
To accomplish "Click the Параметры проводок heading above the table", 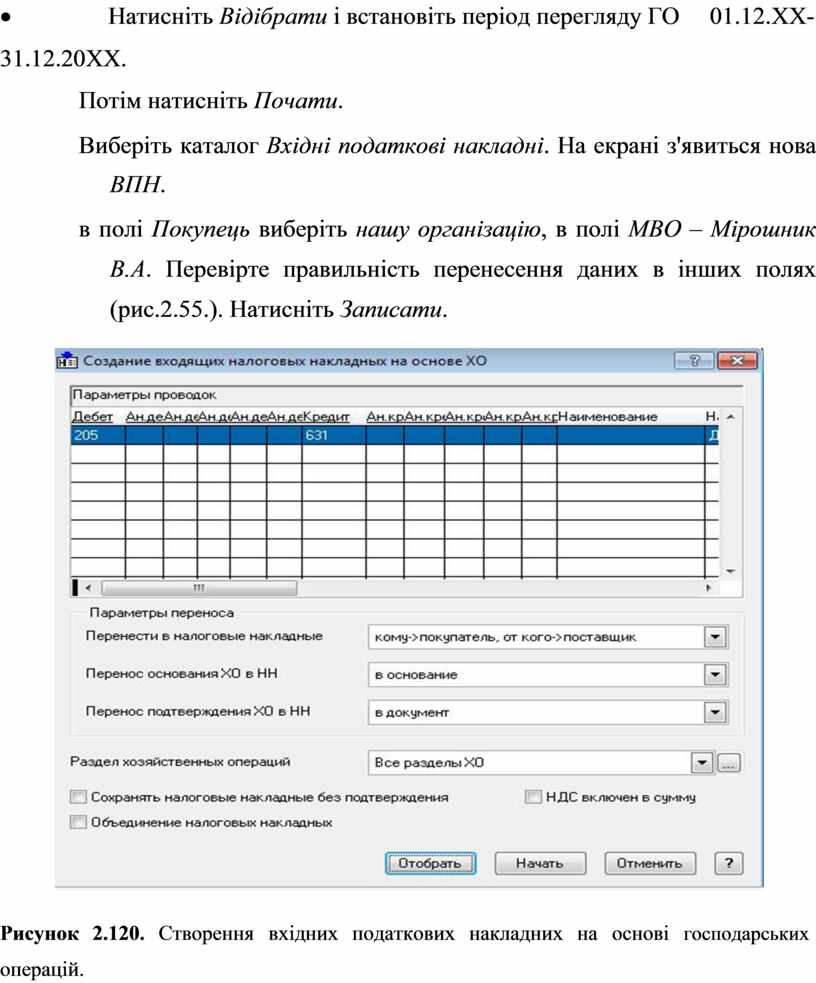I will tap(144, 395).
